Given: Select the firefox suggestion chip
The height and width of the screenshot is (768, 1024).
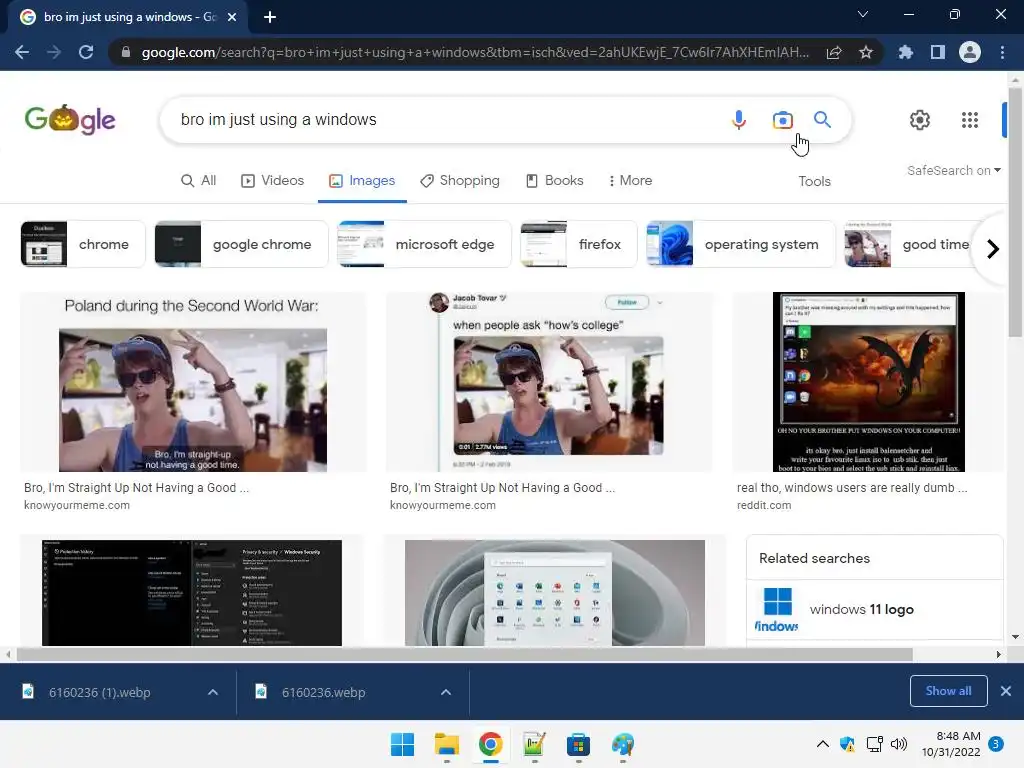Looking at the screenshot, I should pos(579,244).
